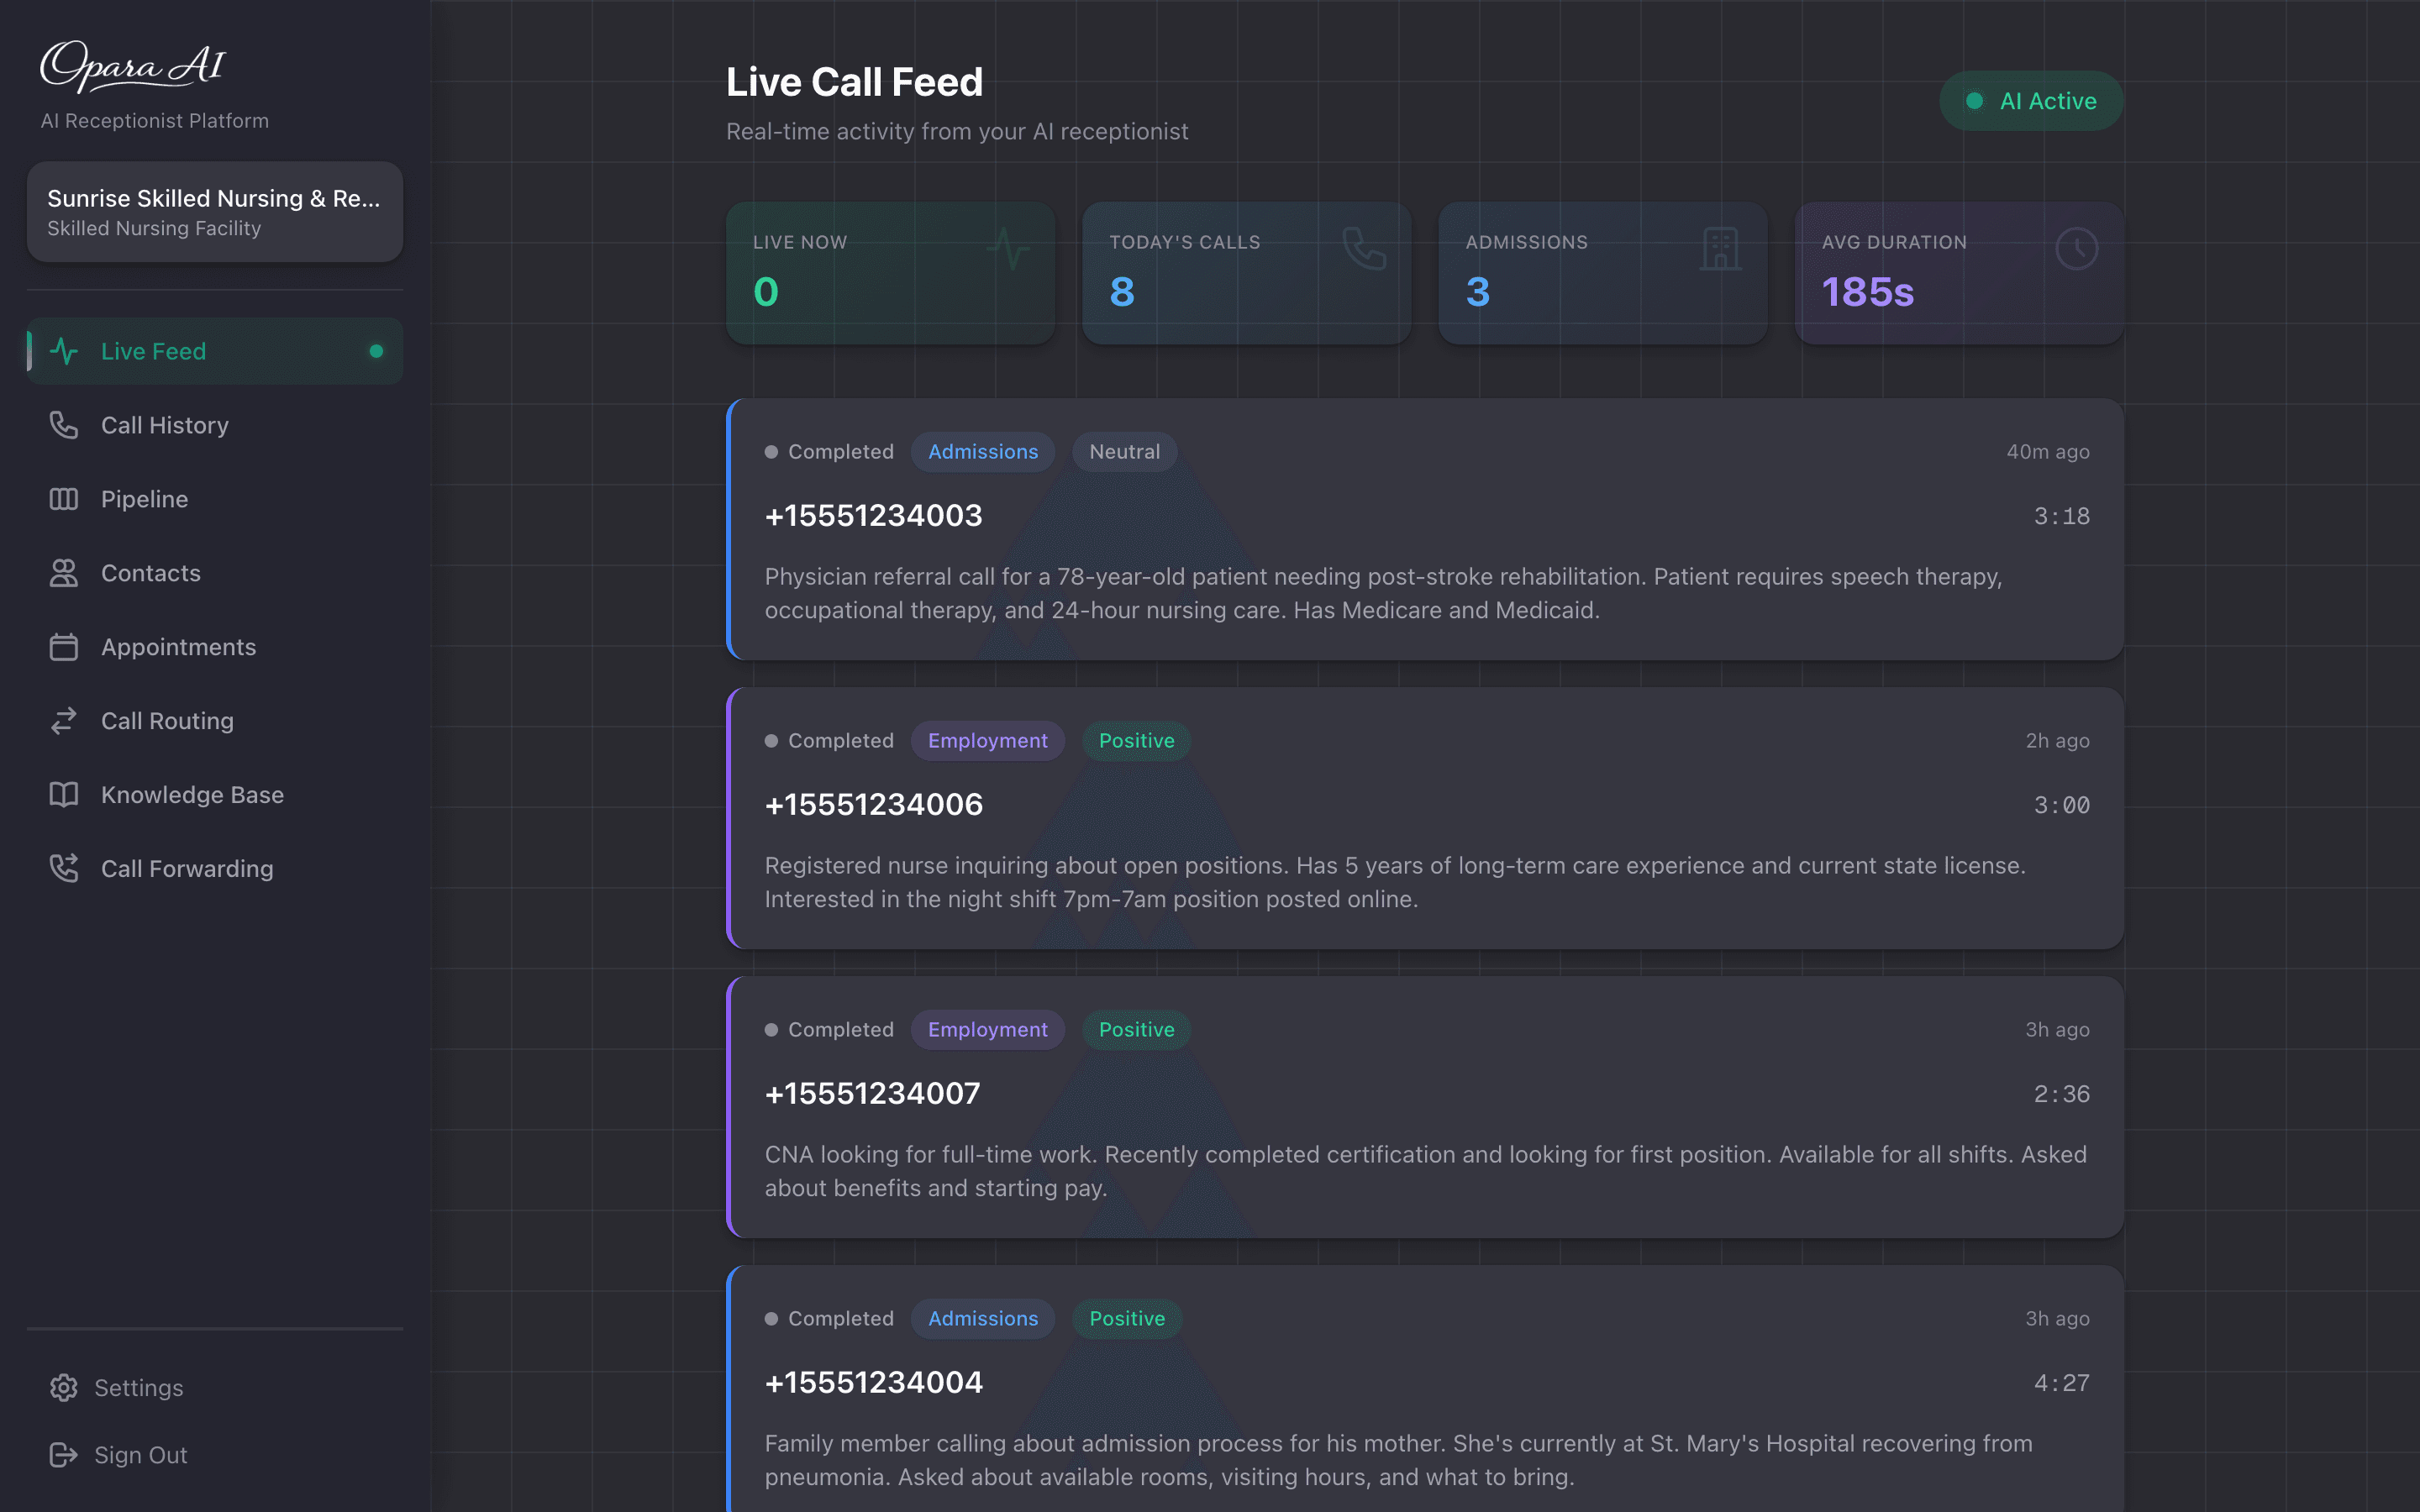
Task: Click the AI Active status badge
Action: point(2031,101)
